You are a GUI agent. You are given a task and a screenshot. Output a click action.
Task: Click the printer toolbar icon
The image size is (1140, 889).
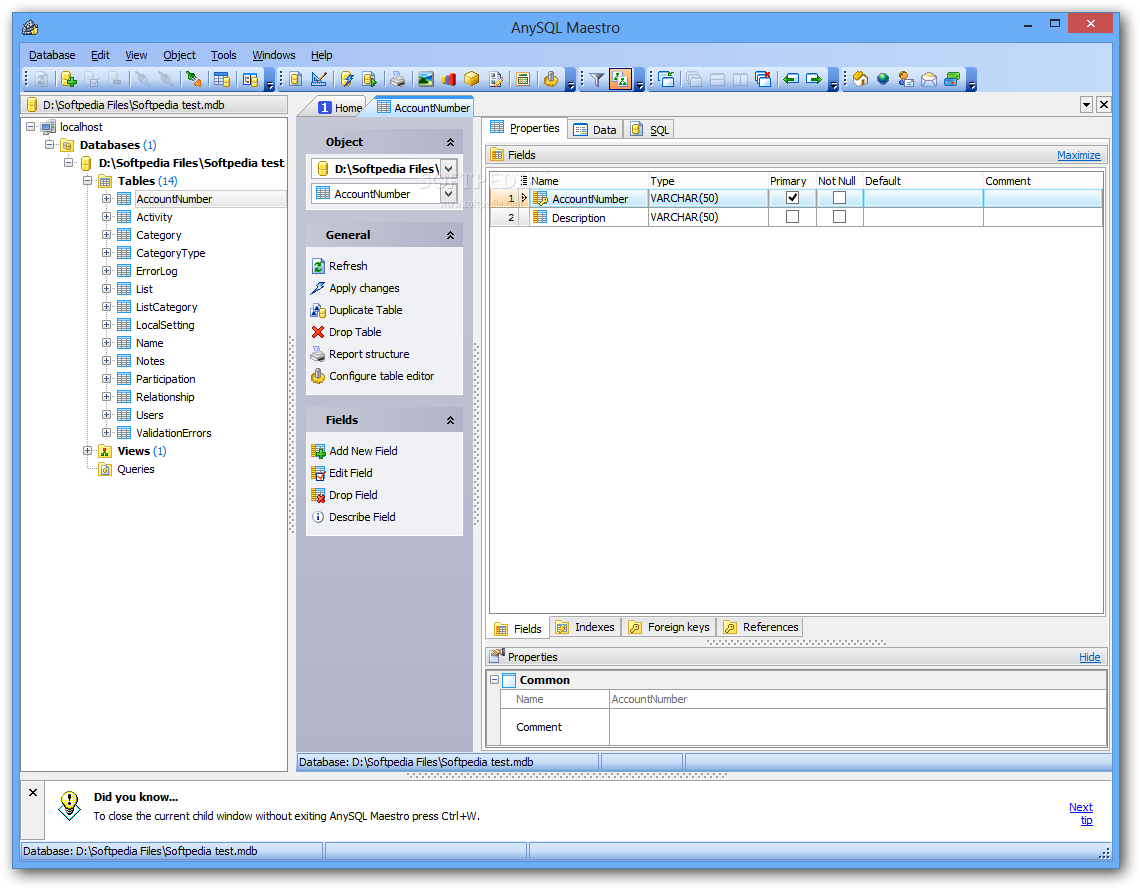(x=397, y=79)
